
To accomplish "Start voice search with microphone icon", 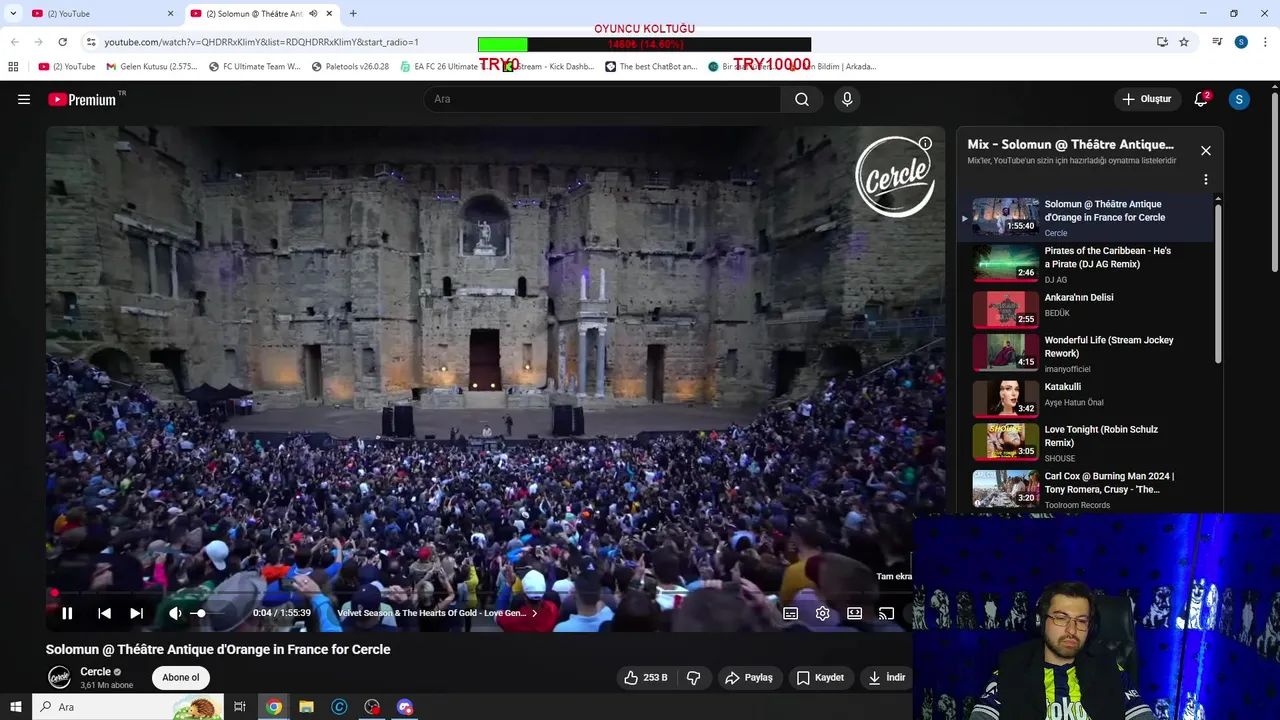I will tap(847, 99).
